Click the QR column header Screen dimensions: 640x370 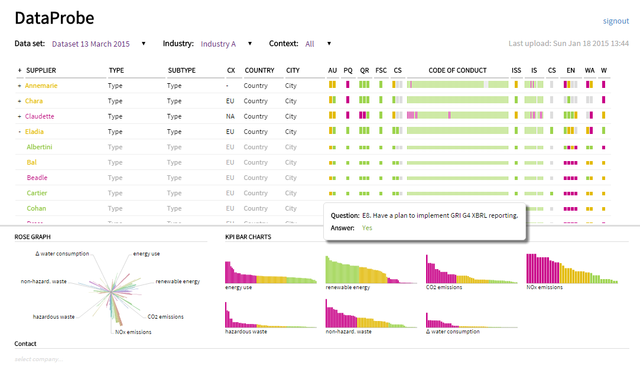[364, 70]
